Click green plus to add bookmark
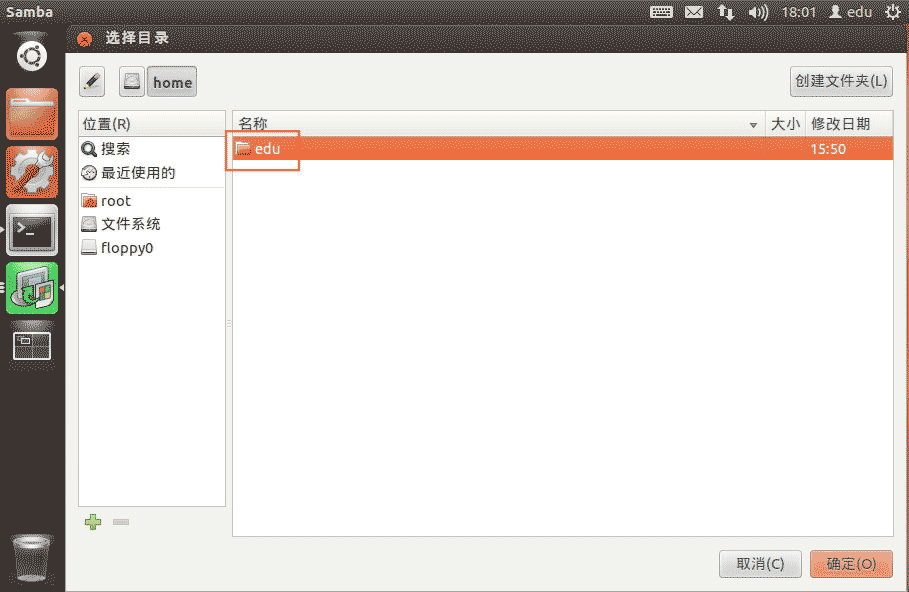Image resolution: width=909 pixels, height=592 pixels. pos(93,522)
